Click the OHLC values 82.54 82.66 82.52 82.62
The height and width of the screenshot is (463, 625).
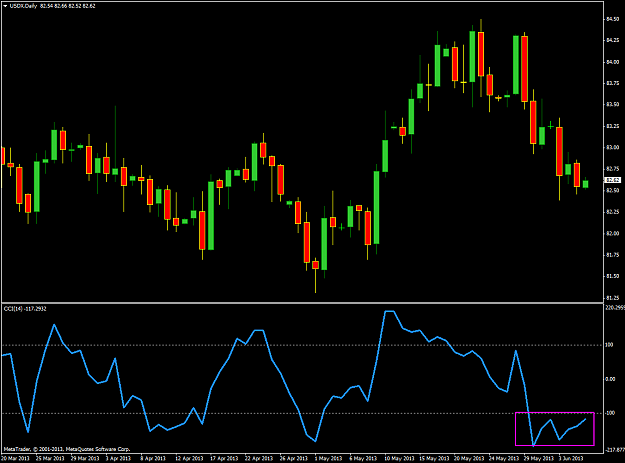pyautogui.click(x=67, y=6)
